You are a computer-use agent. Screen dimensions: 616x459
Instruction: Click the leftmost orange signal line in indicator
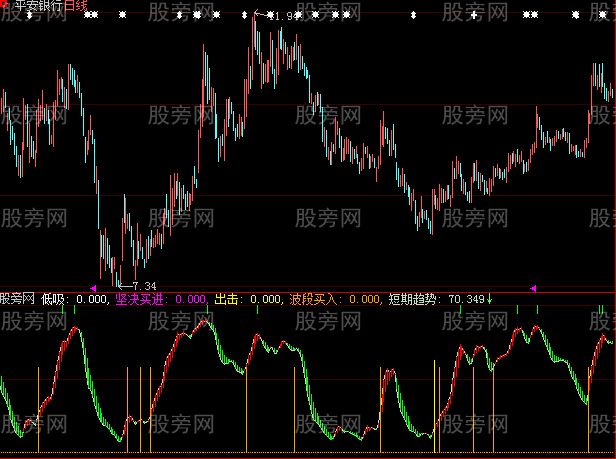(x=38, y=408)
